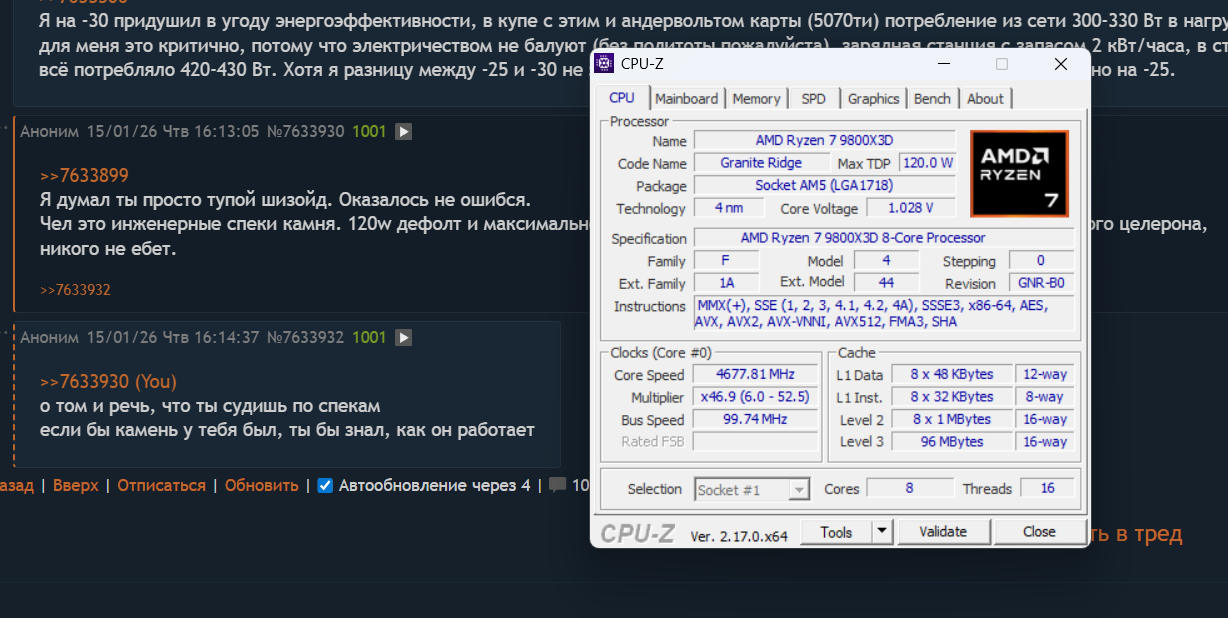
Task: Open the Tools button dropdown arrow
Action: click(x=881, y=532)
